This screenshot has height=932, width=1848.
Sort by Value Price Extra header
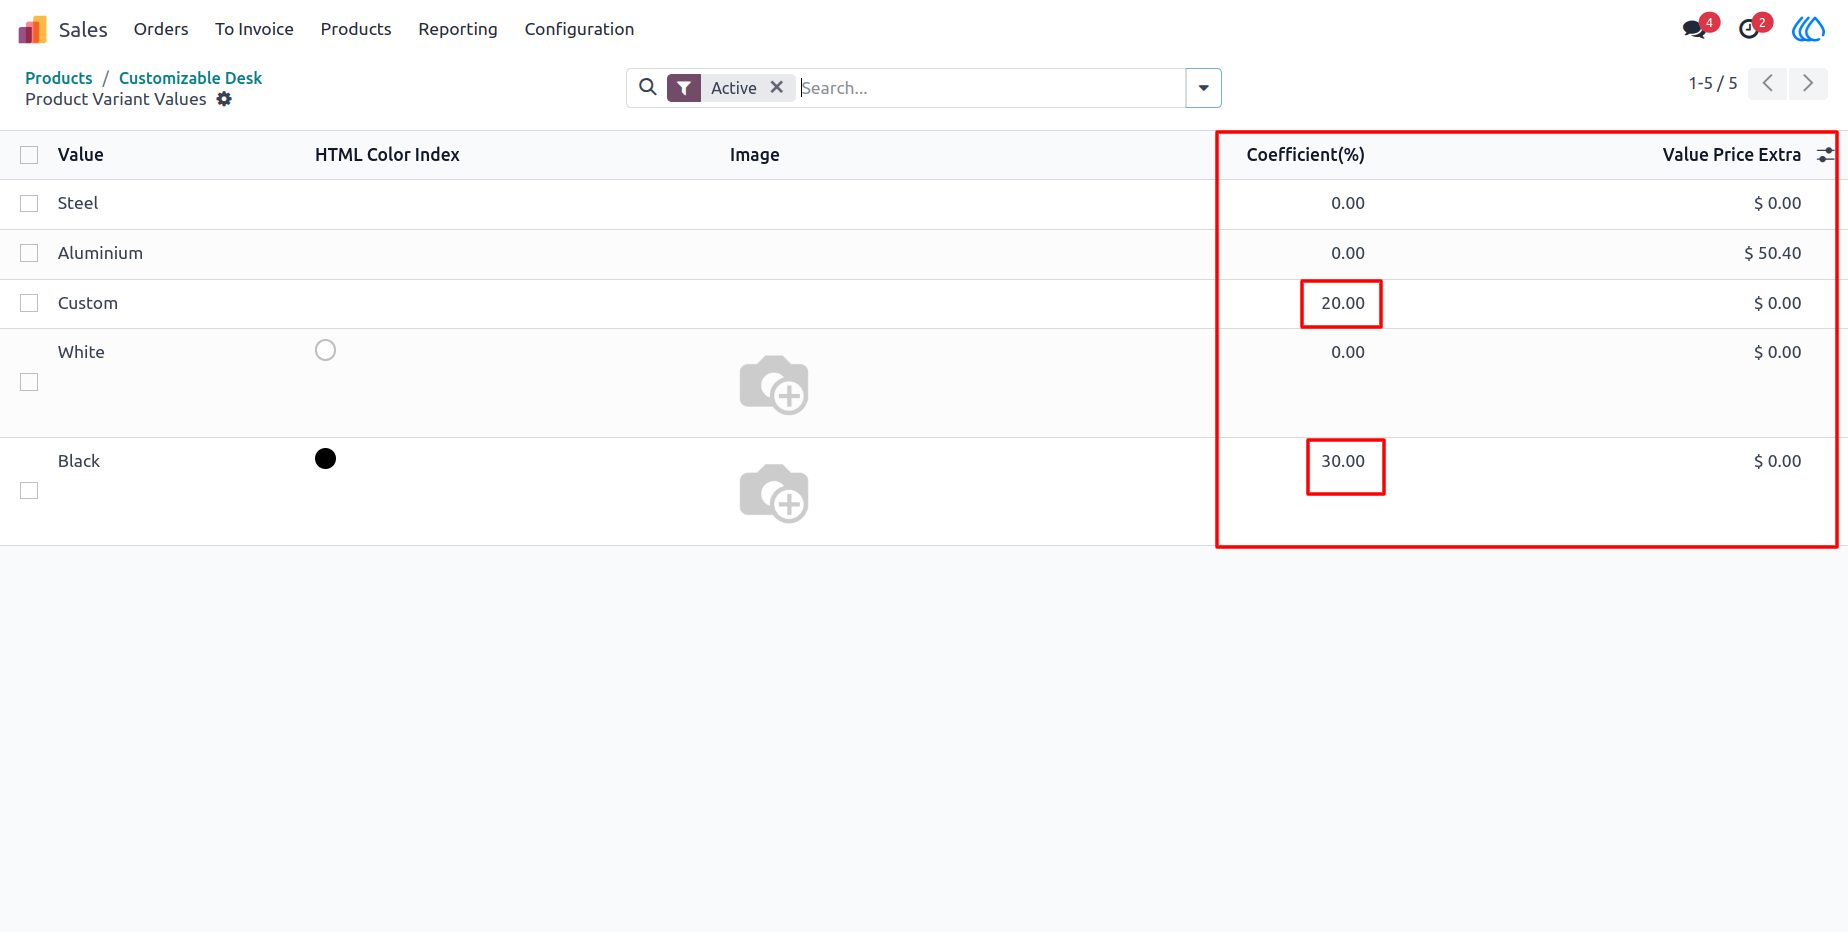click(x=1731, y=155)
